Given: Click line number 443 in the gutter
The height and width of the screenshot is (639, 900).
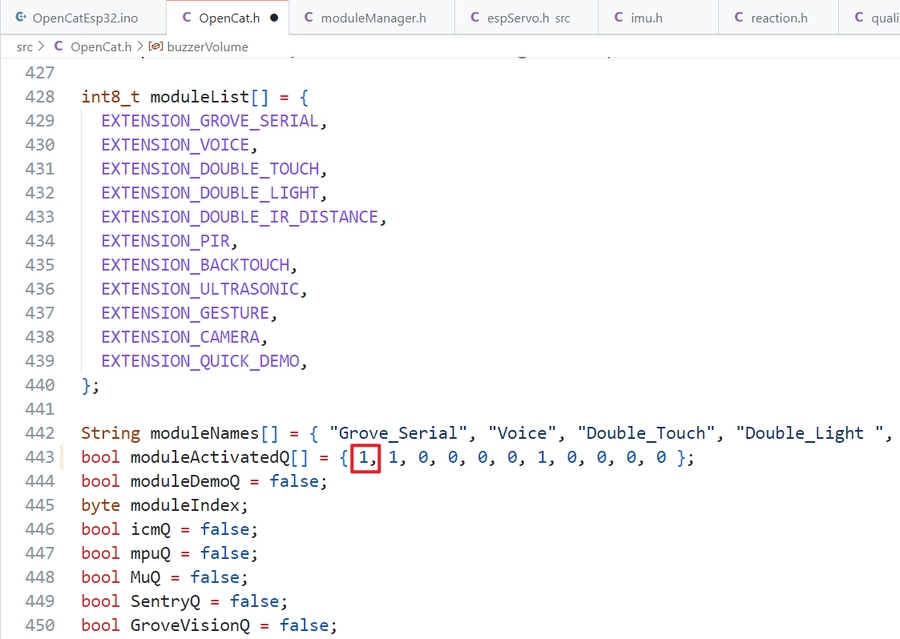Looking at the screenshot, I should [39, 457].
